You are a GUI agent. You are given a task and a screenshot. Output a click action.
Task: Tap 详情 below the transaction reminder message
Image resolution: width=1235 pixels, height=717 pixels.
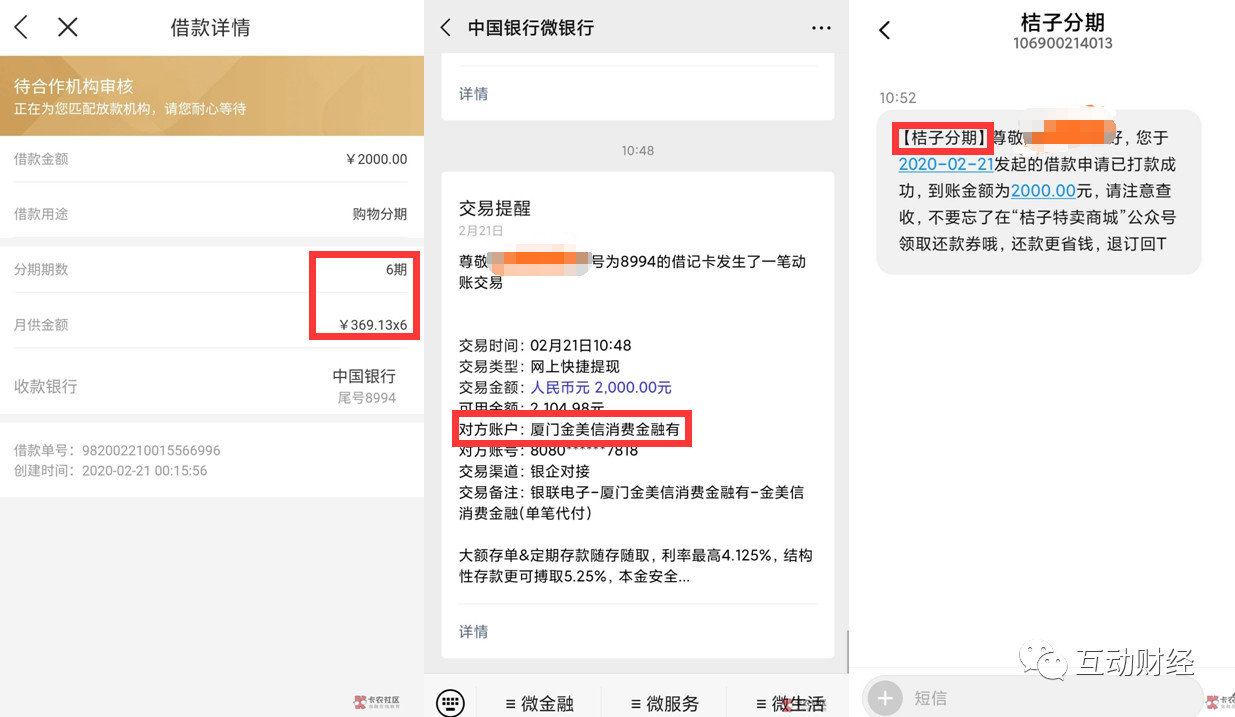pyautogui.click(x=473, y=633)
